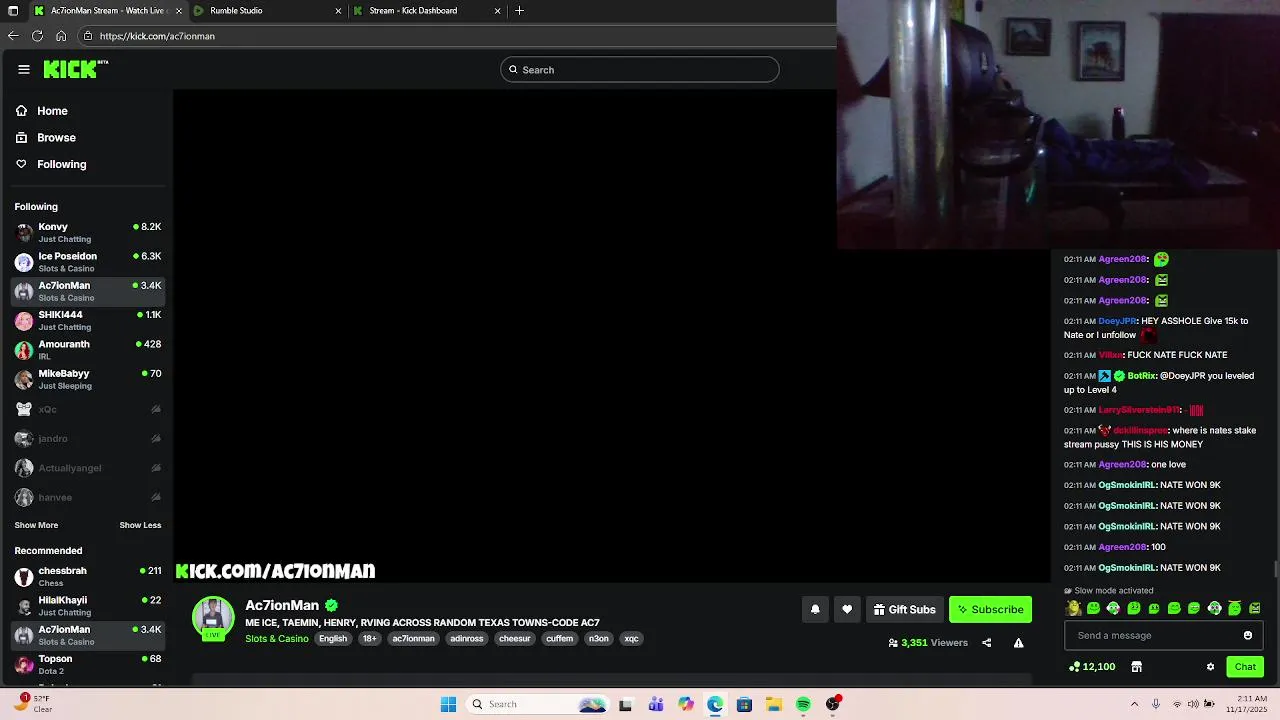Open File Explorer from taskbar
This screenshot has width=1280, height=720.
(774, 704)
